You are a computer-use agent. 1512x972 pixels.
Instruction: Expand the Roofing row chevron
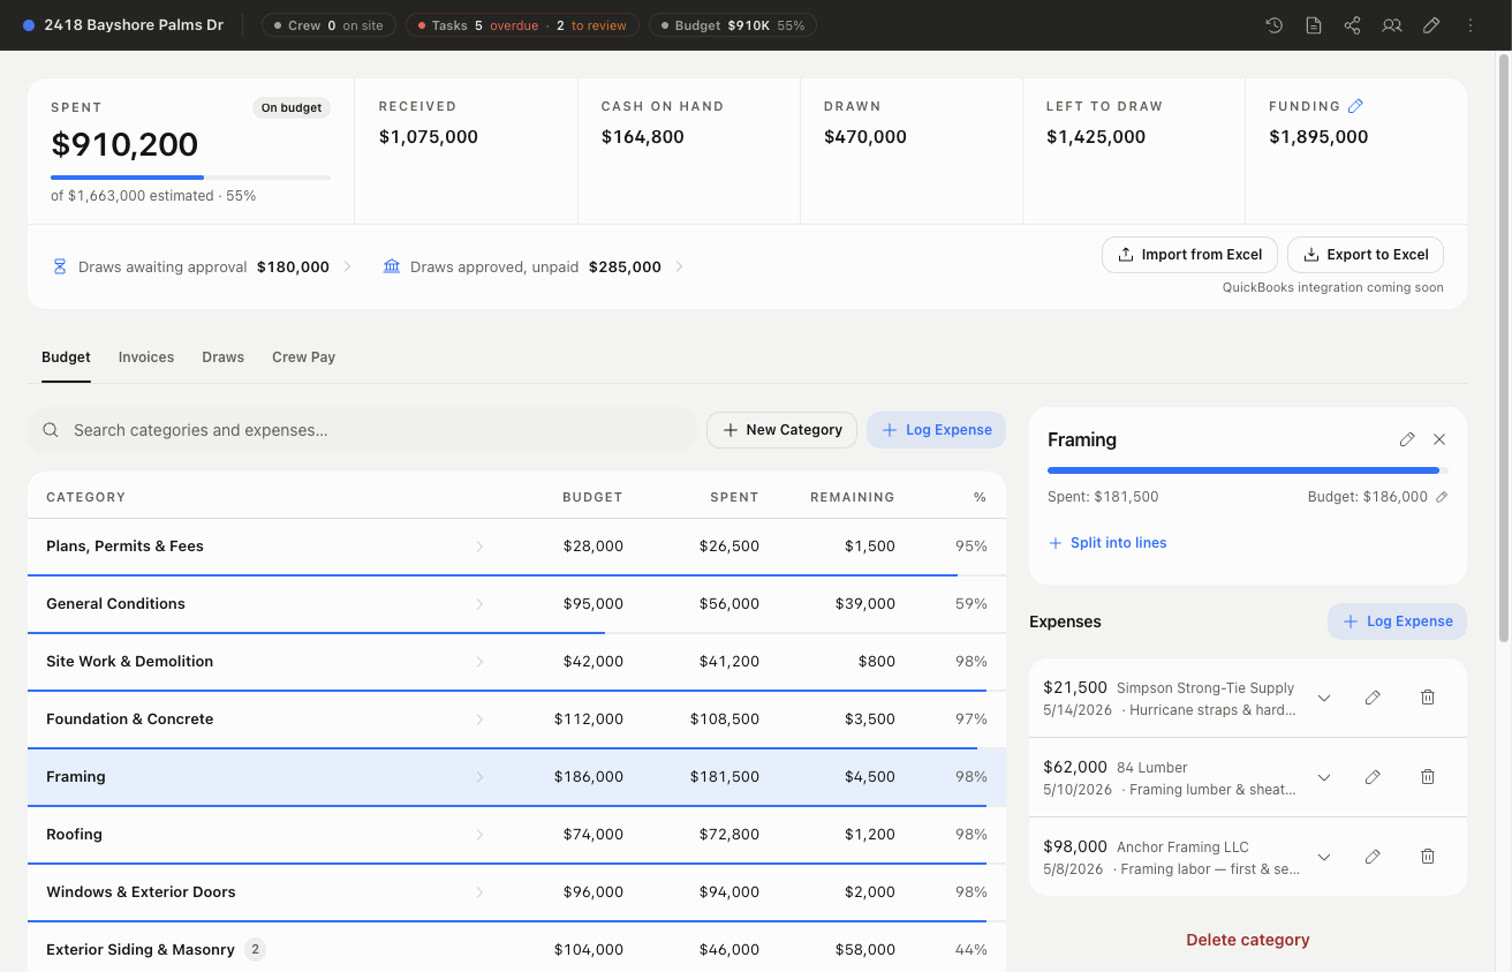coord(480,835)
